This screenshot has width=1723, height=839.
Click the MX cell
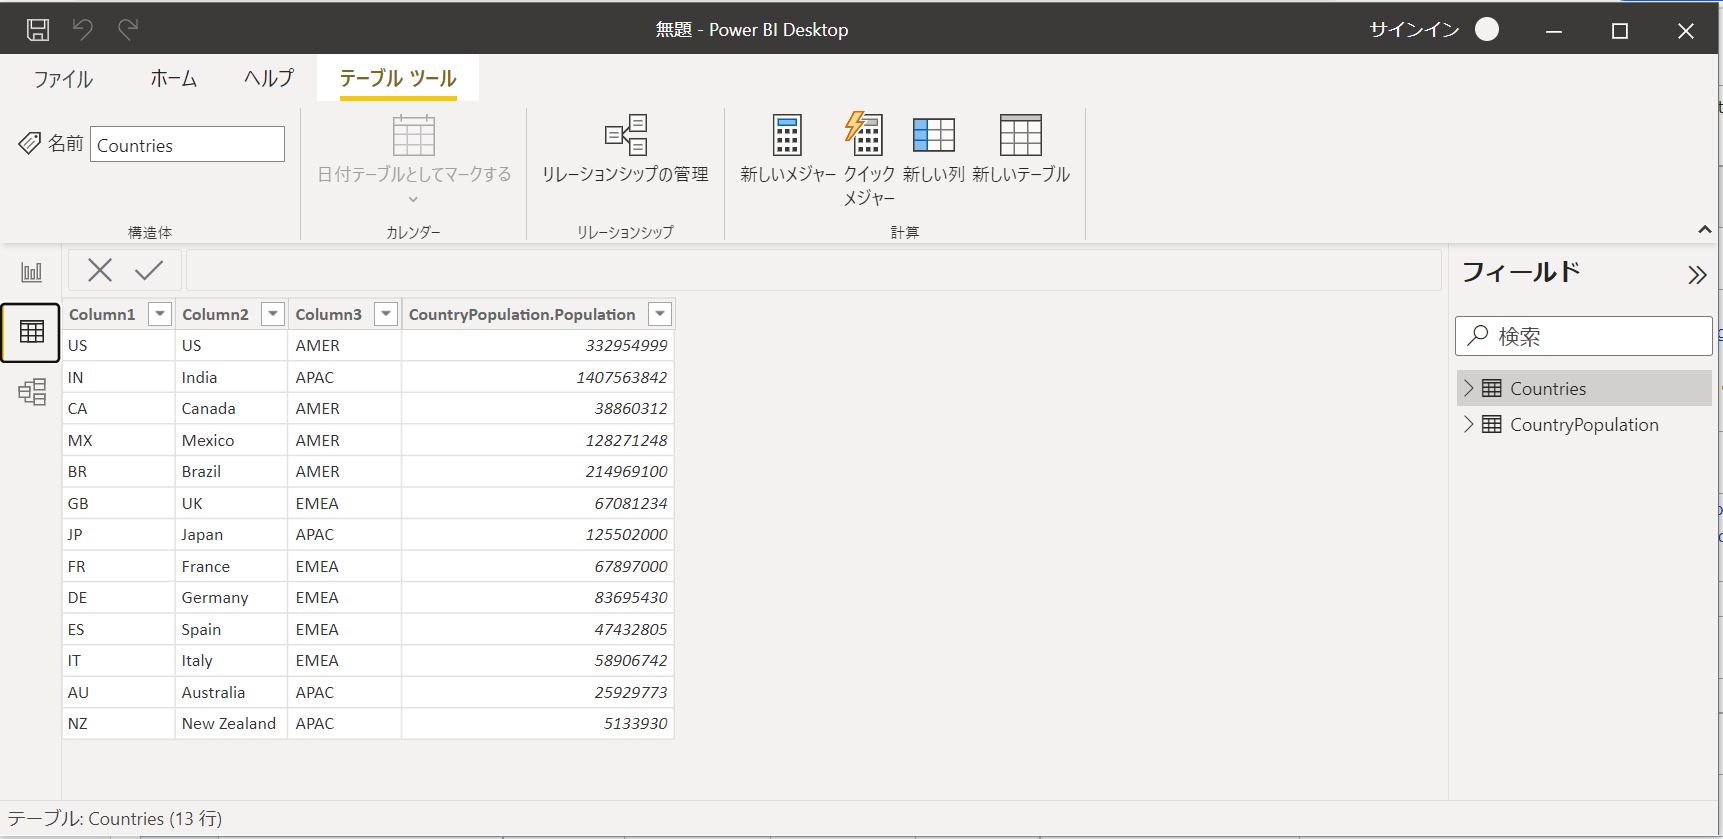coord(118,440)
